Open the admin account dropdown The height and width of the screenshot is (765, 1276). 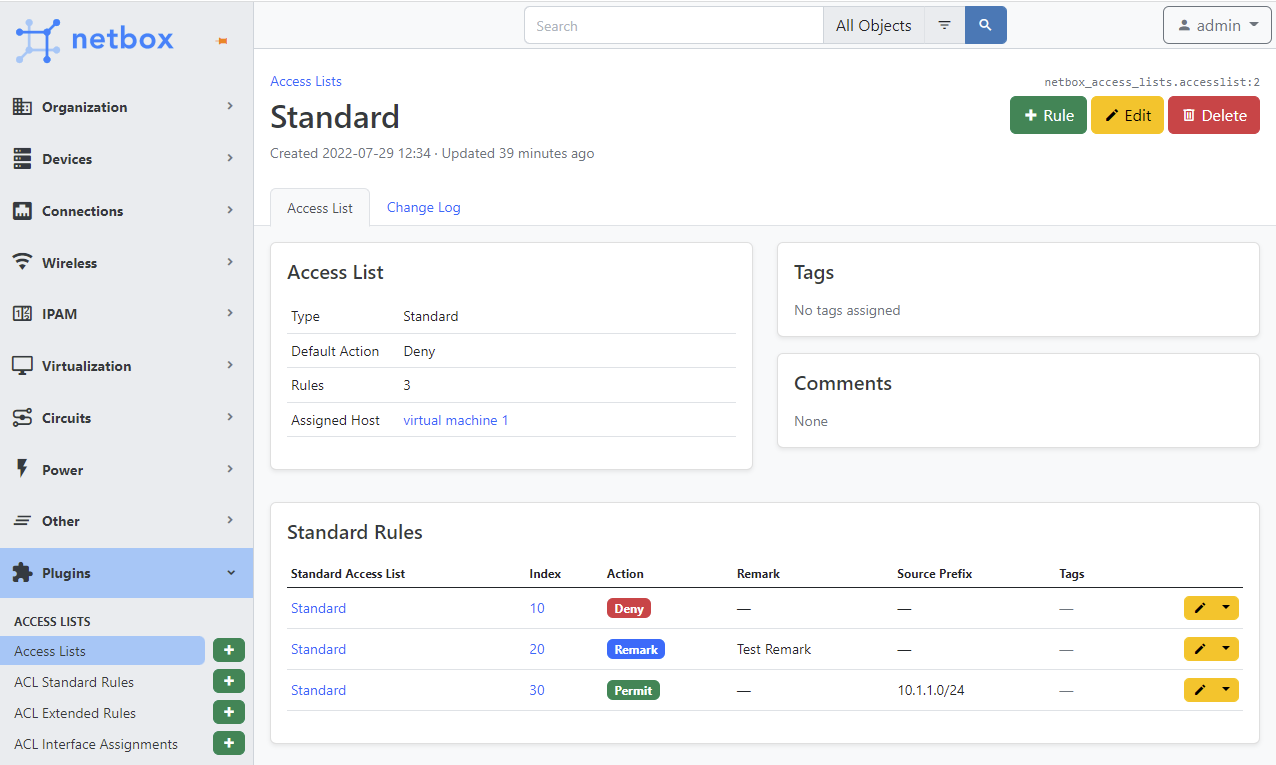click(1216, 25)
